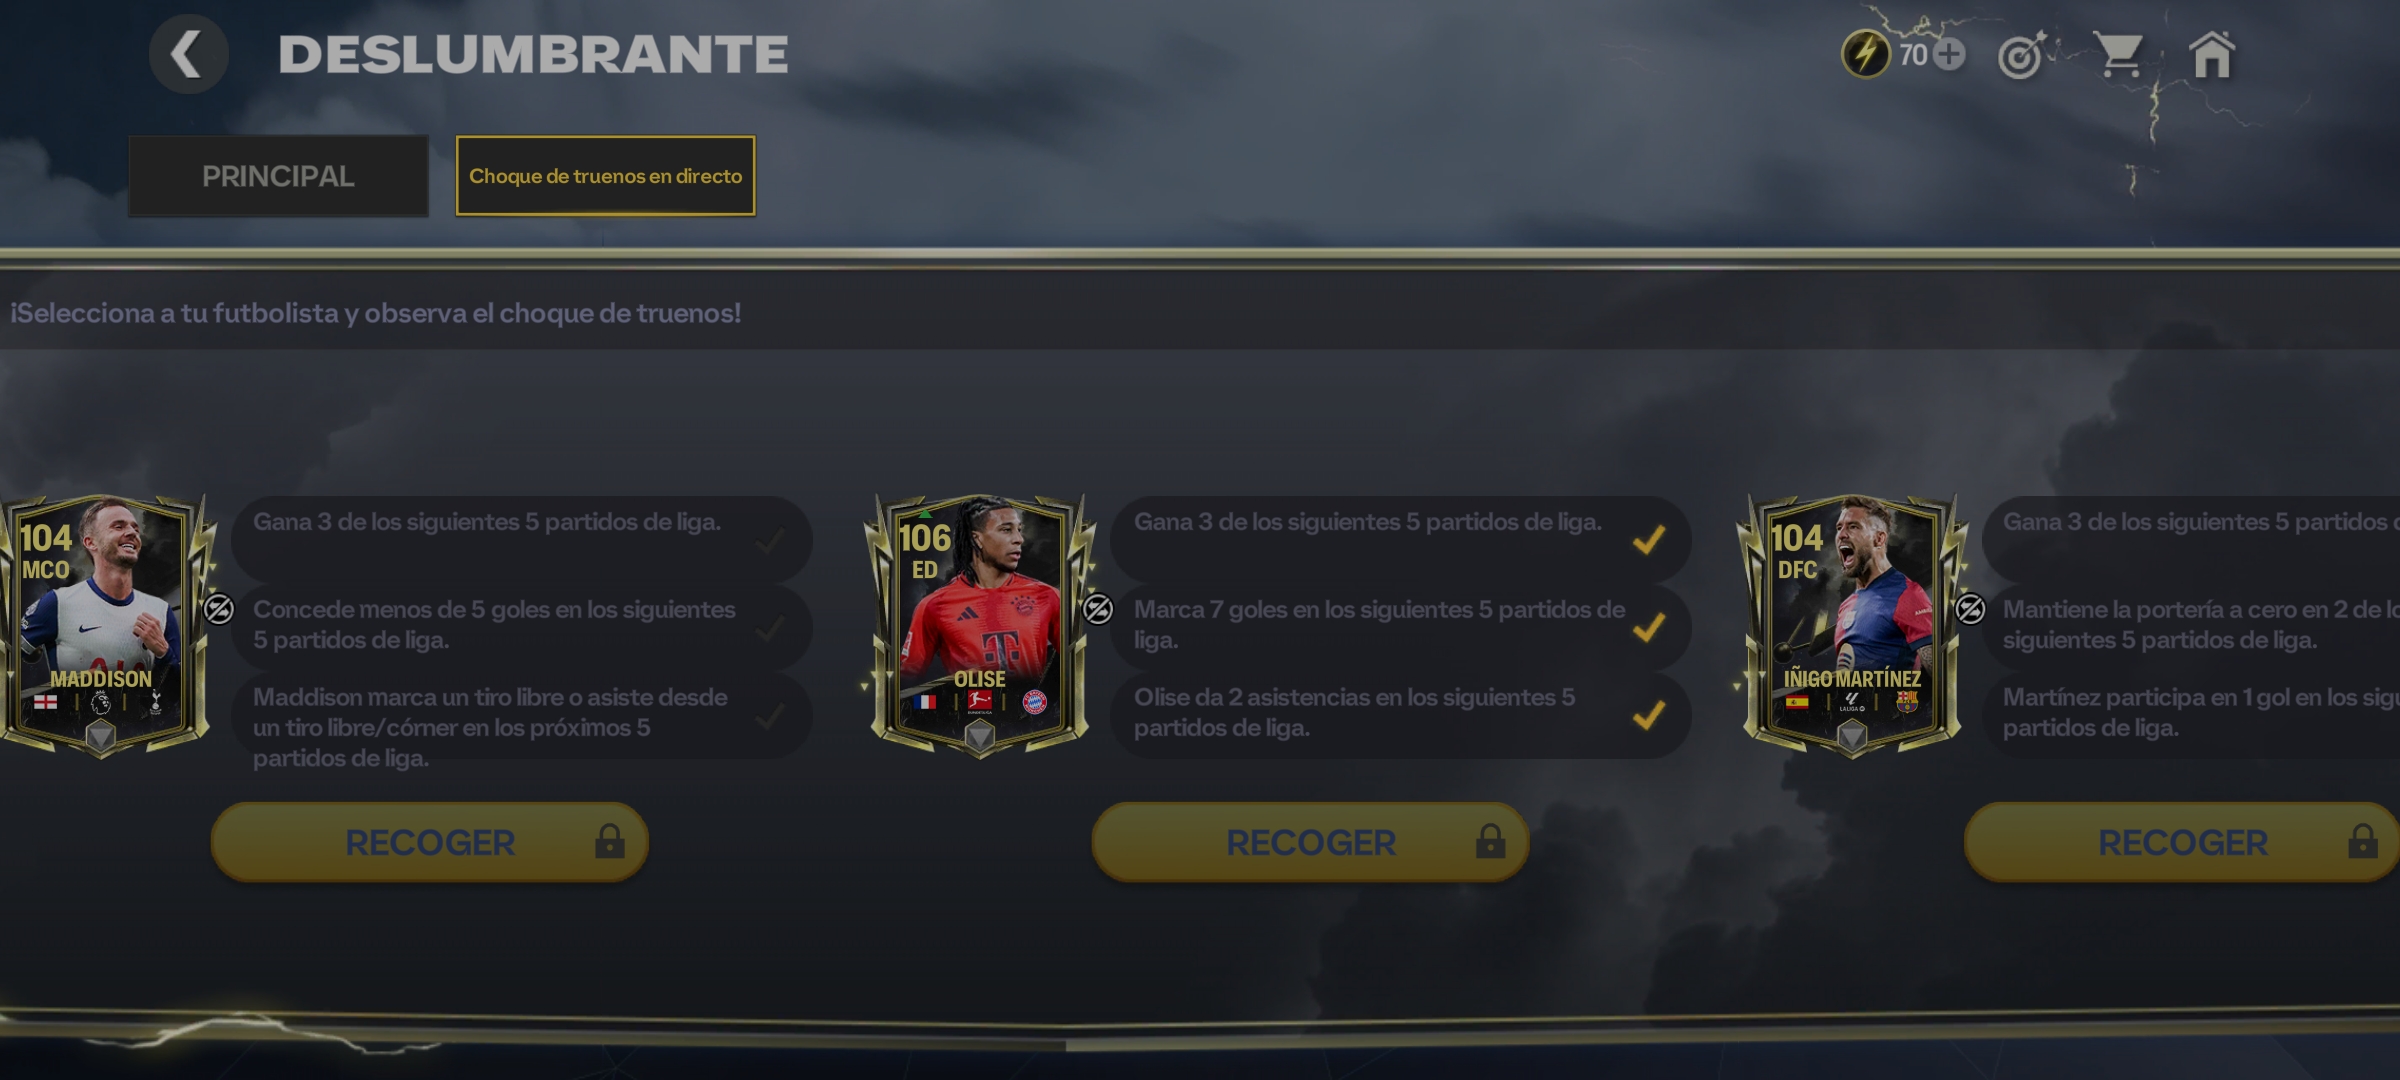2400x1080 pixels.
Task: Open the target objectives icon
Action: pos(2022,55)
